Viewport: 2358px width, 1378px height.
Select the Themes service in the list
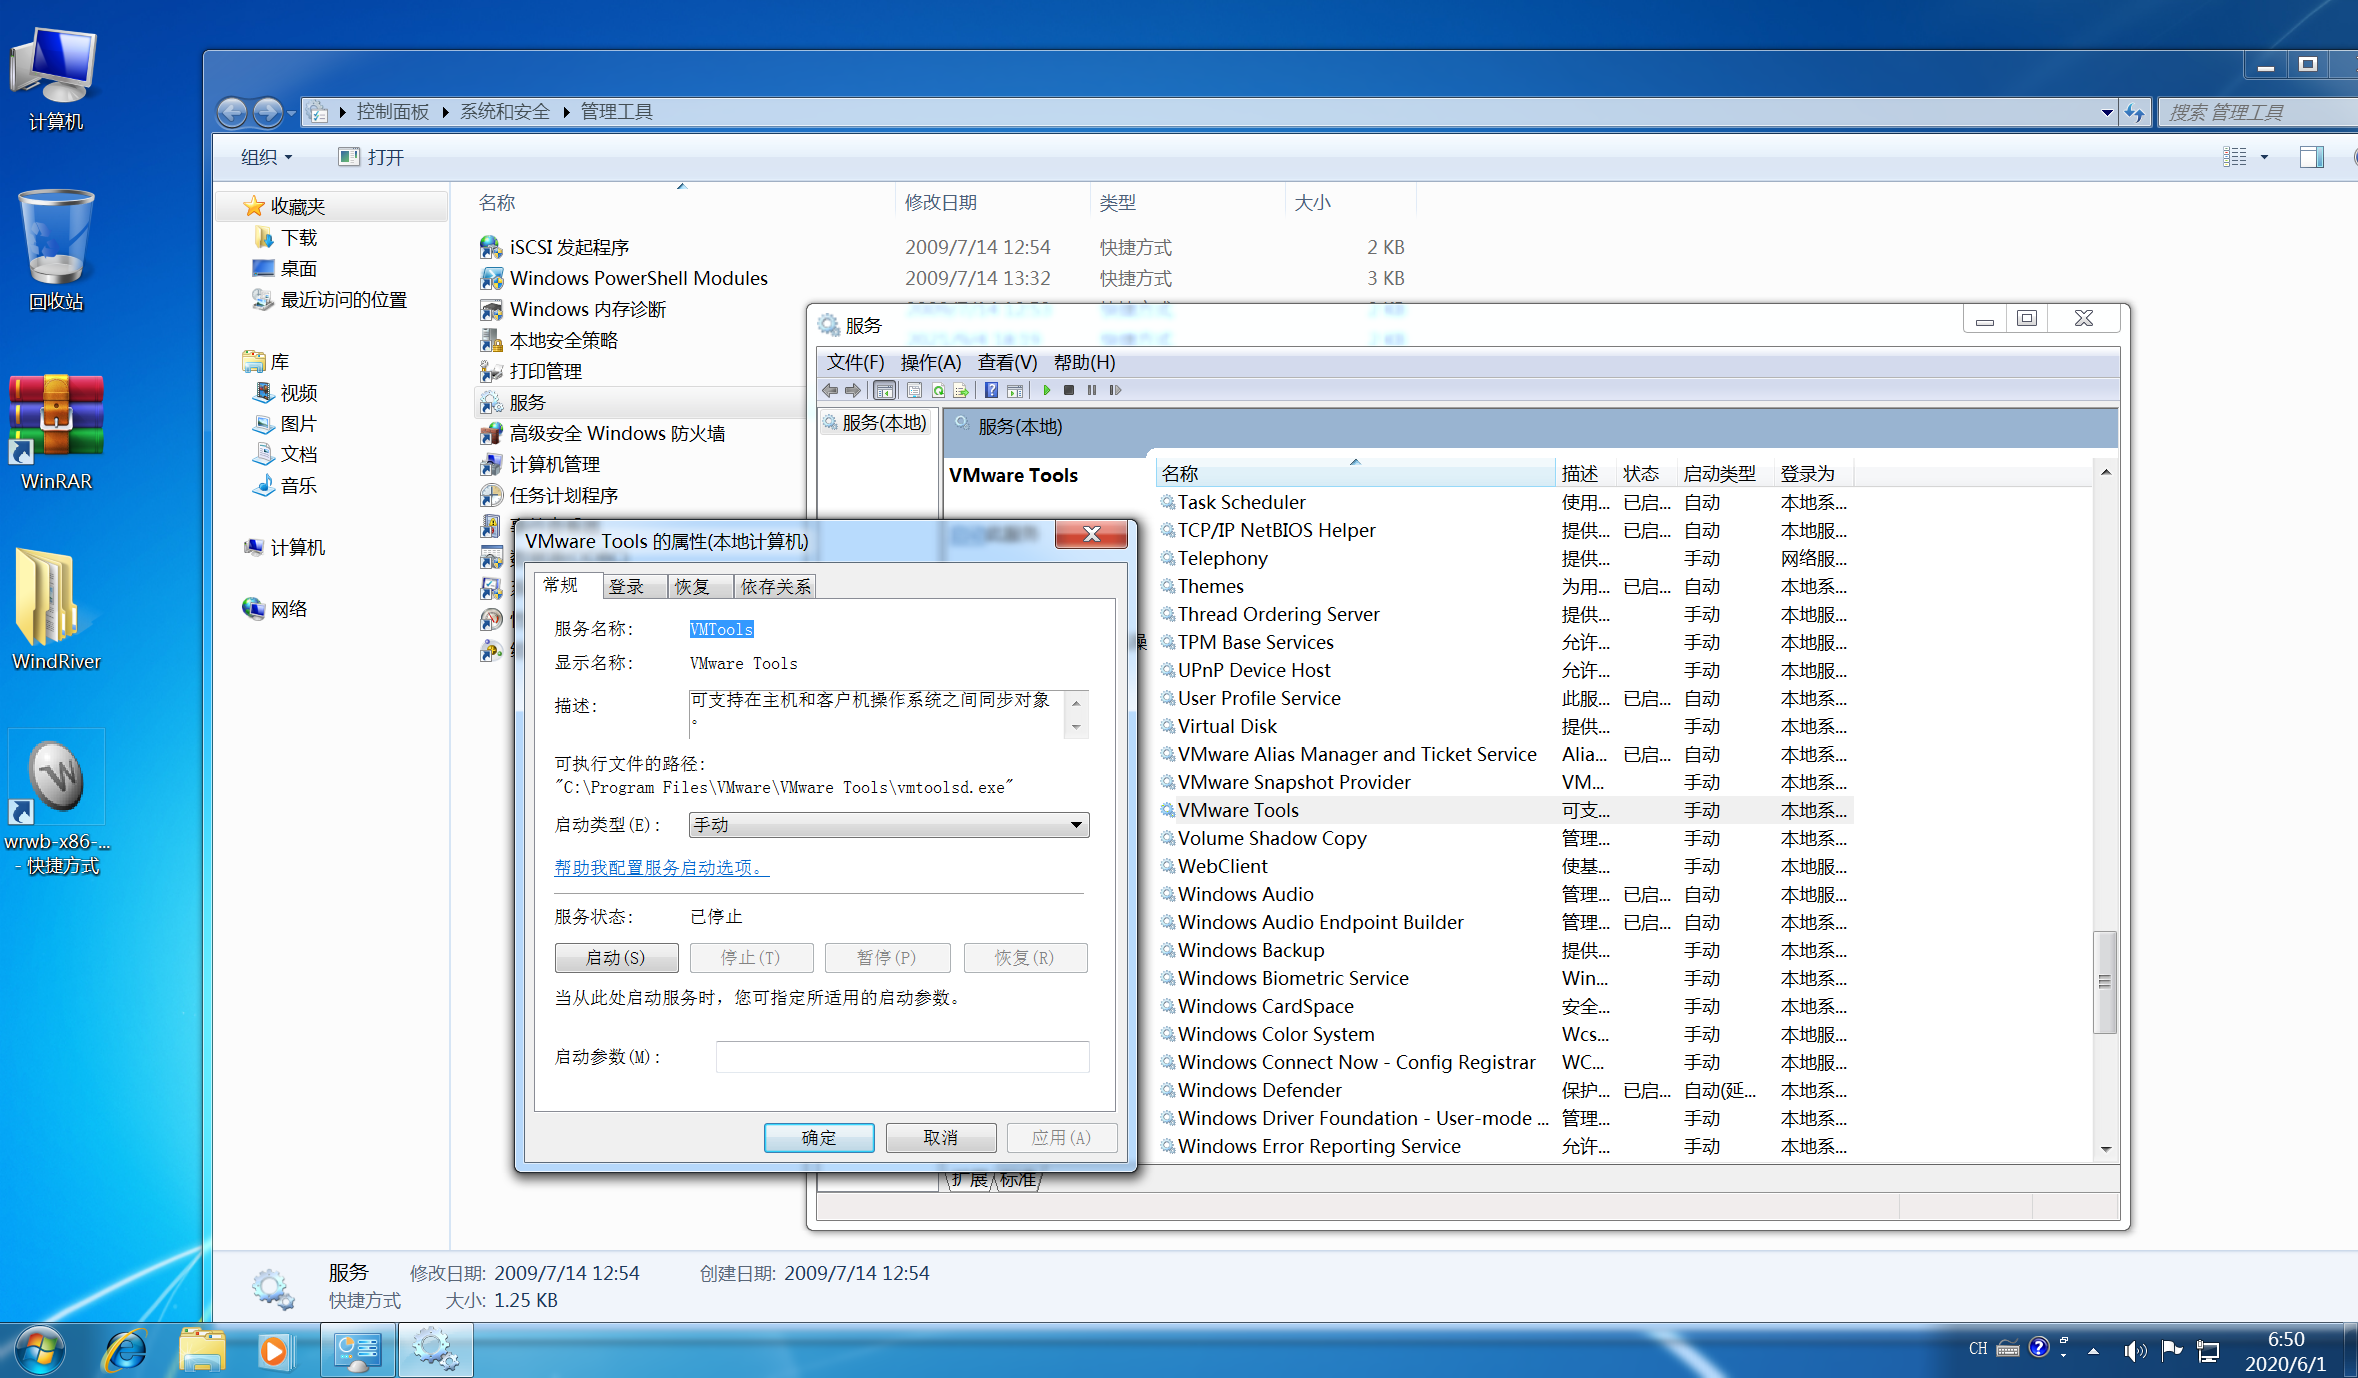pos(1505,586)
